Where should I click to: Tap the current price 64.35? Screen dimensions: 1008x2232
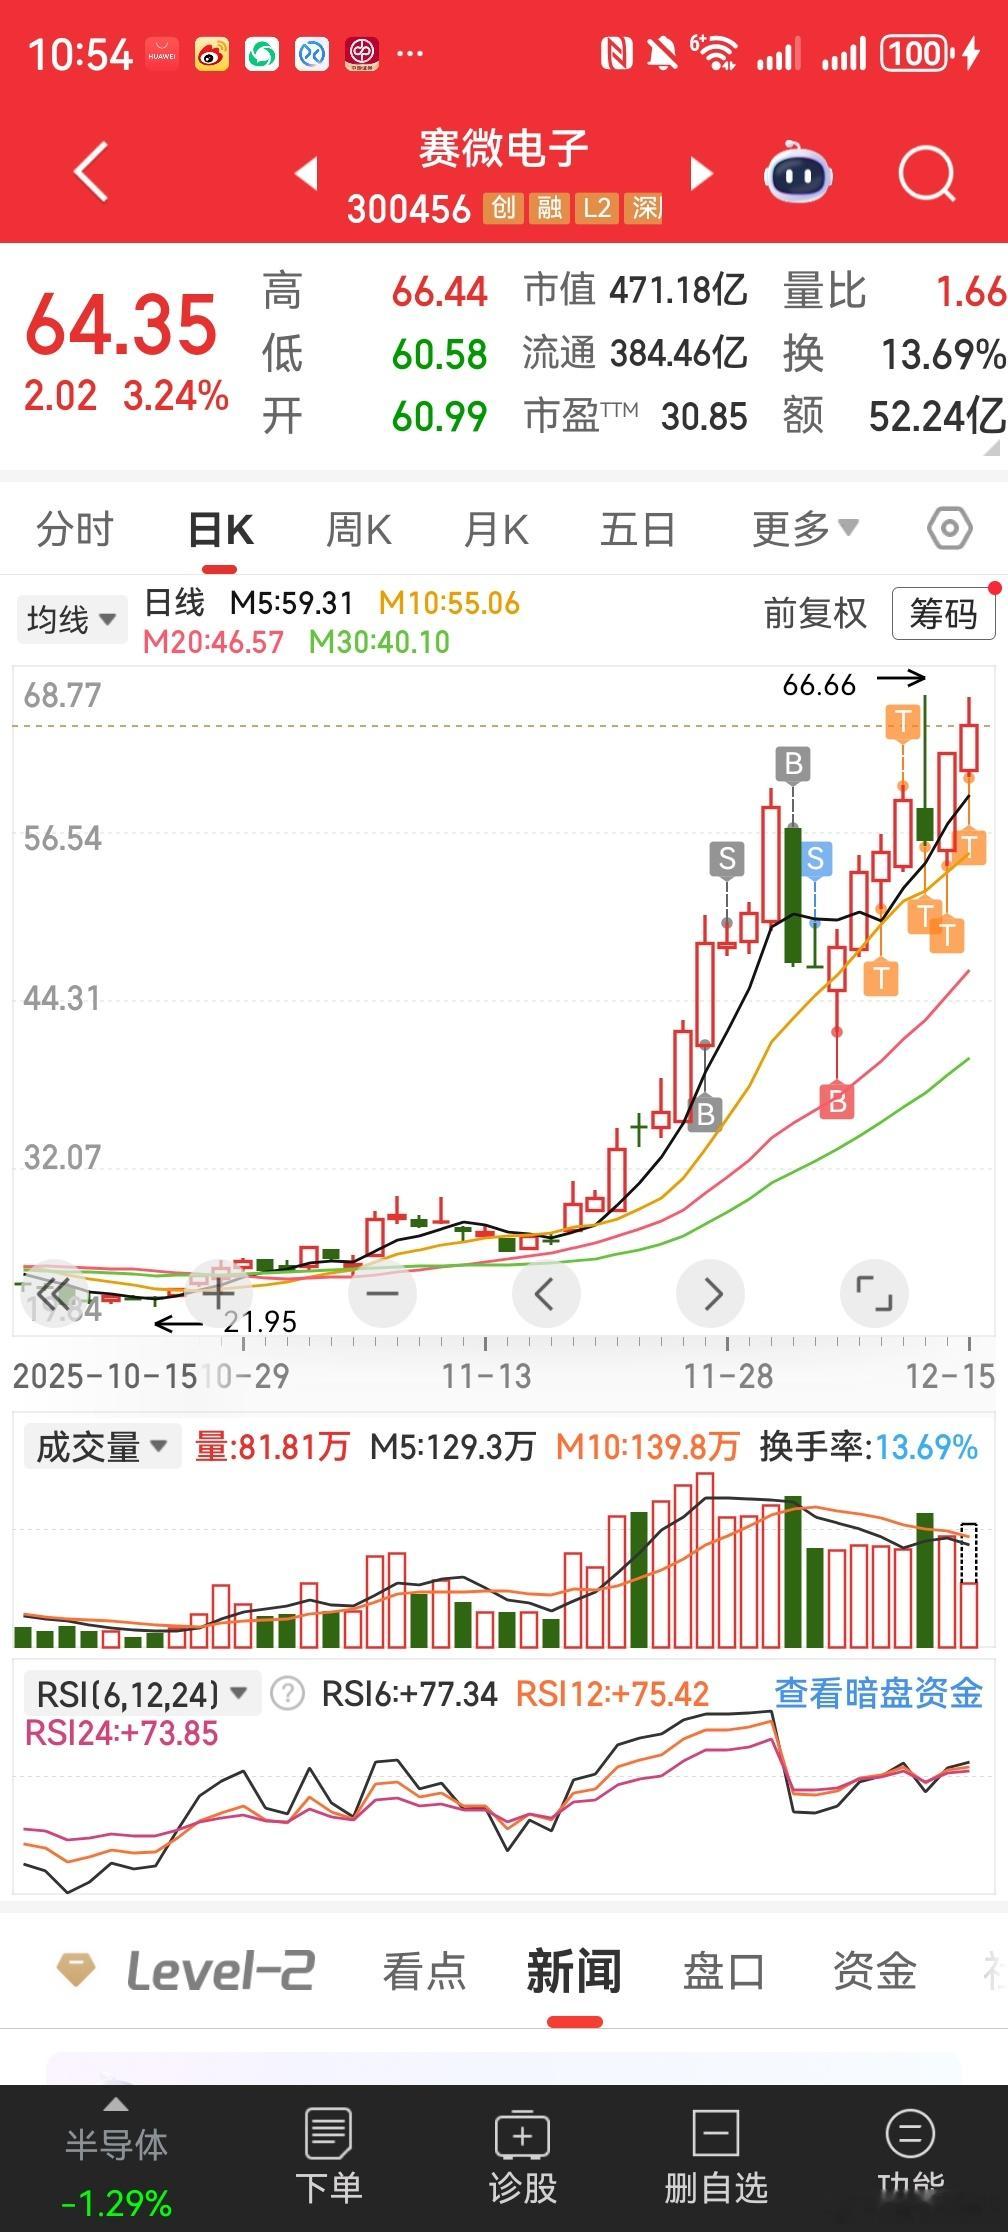tap(121, 324)
